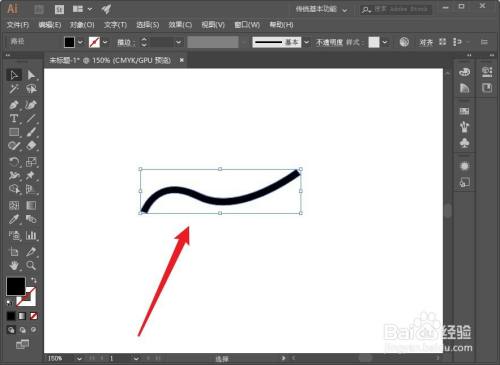Select the Direct Selection tool

click(31, 75)
